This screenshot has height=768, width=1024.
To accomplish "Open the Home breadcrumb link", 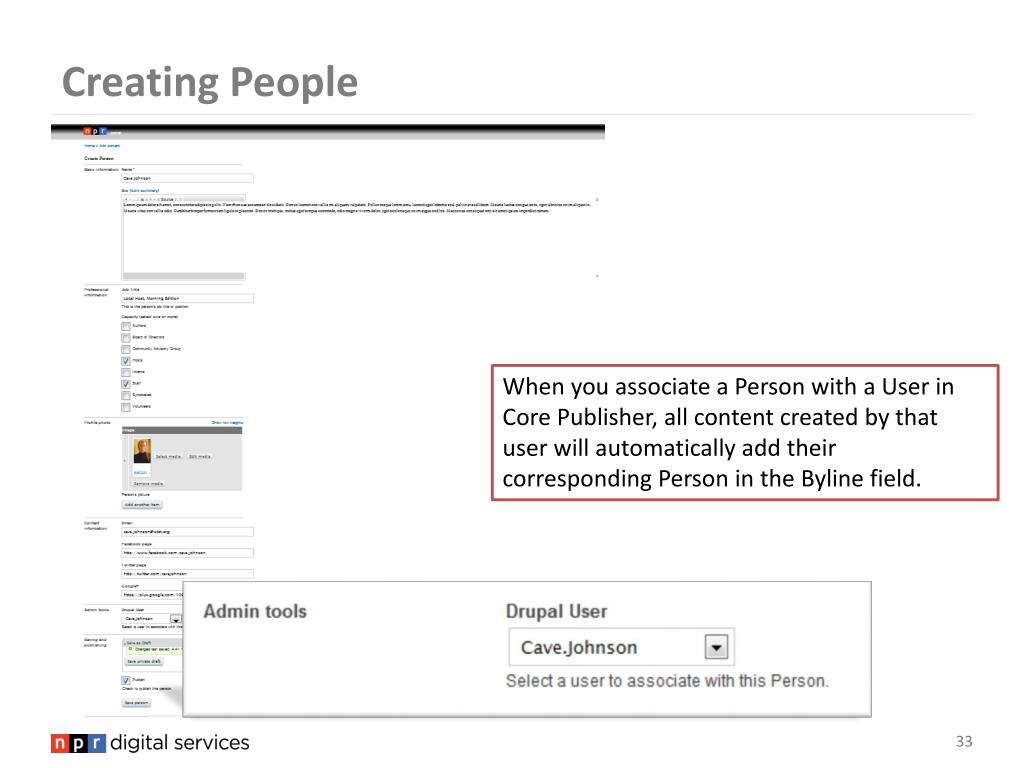I will coord(89,146).
